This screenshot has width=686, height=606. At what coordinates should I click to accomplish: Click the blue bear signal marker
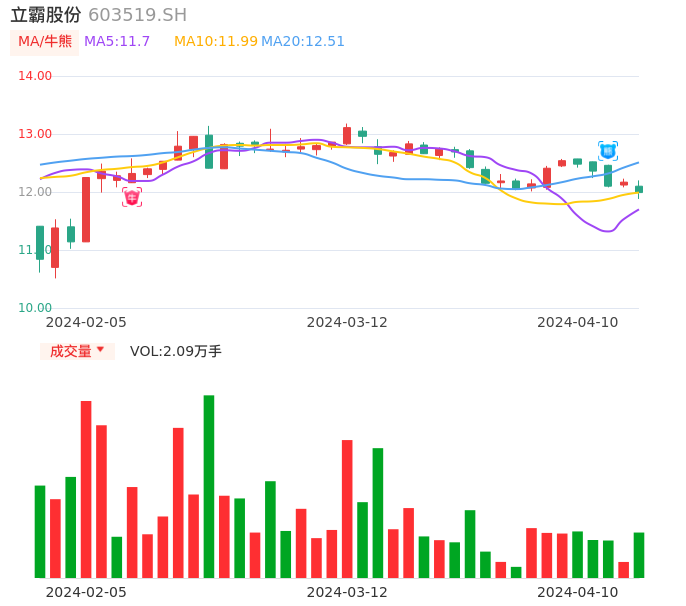click(608, 151)
